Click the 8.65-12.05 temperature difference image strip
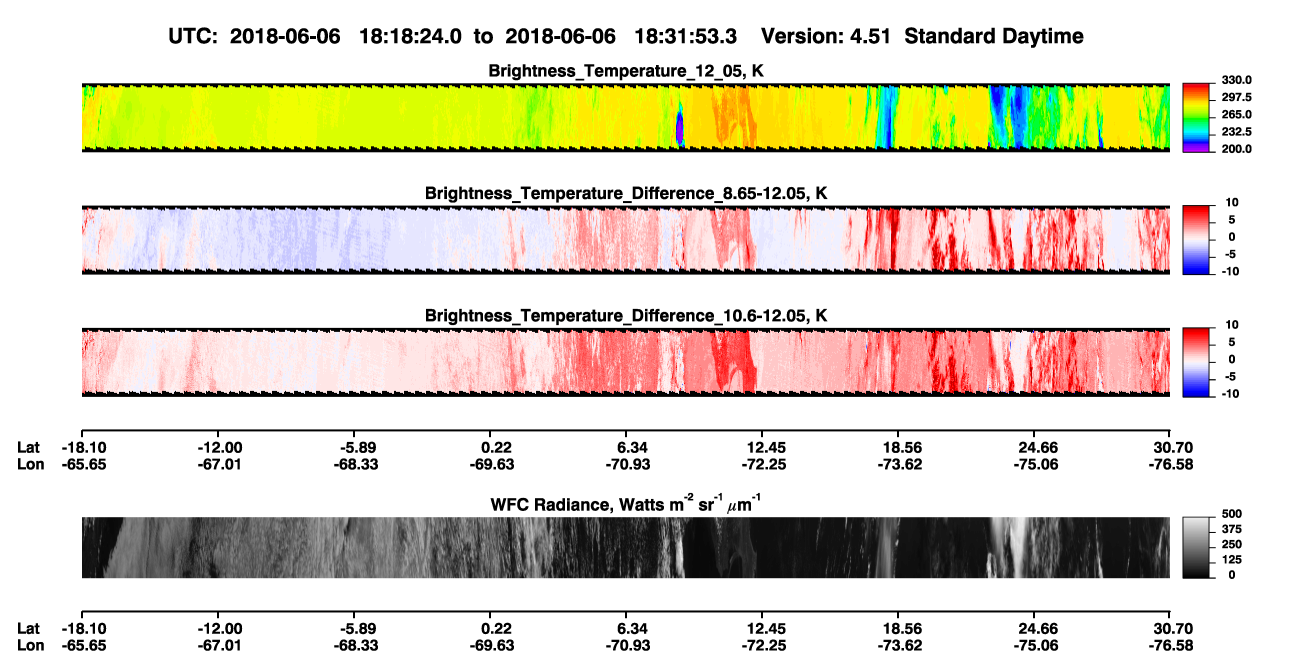The image size is (1300, 667). 625,240
